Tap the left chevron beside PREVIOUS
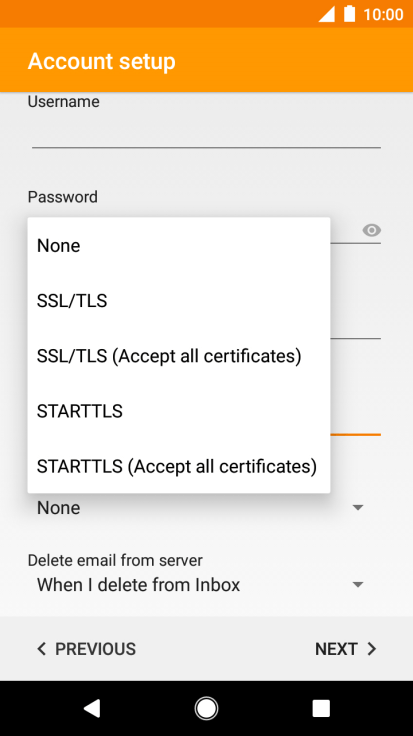413x736 pixels. point(42,649)
